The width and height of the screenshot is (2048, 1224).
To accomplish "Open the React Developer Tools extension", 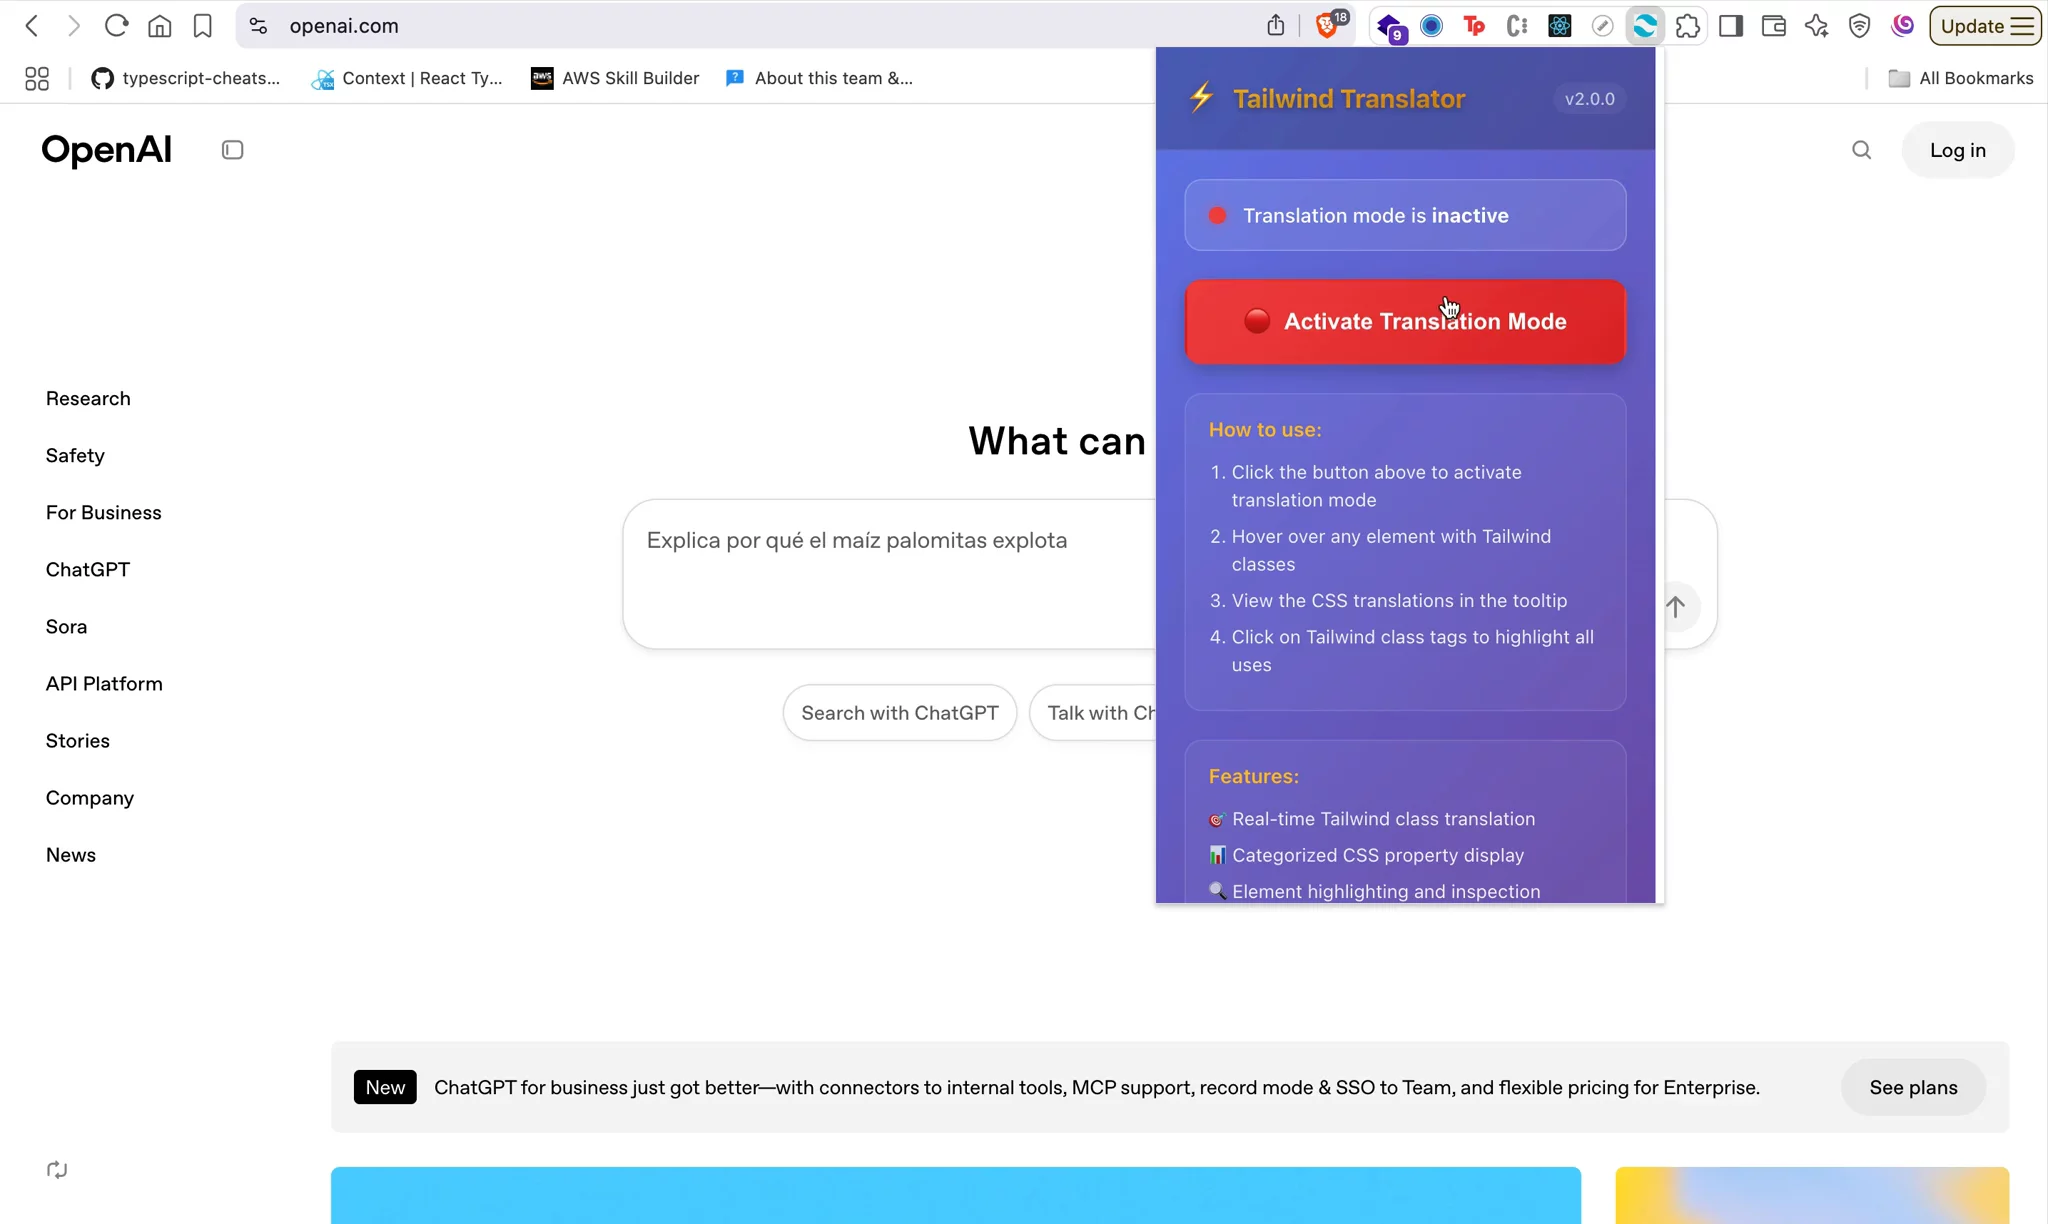I will 1559,26.
